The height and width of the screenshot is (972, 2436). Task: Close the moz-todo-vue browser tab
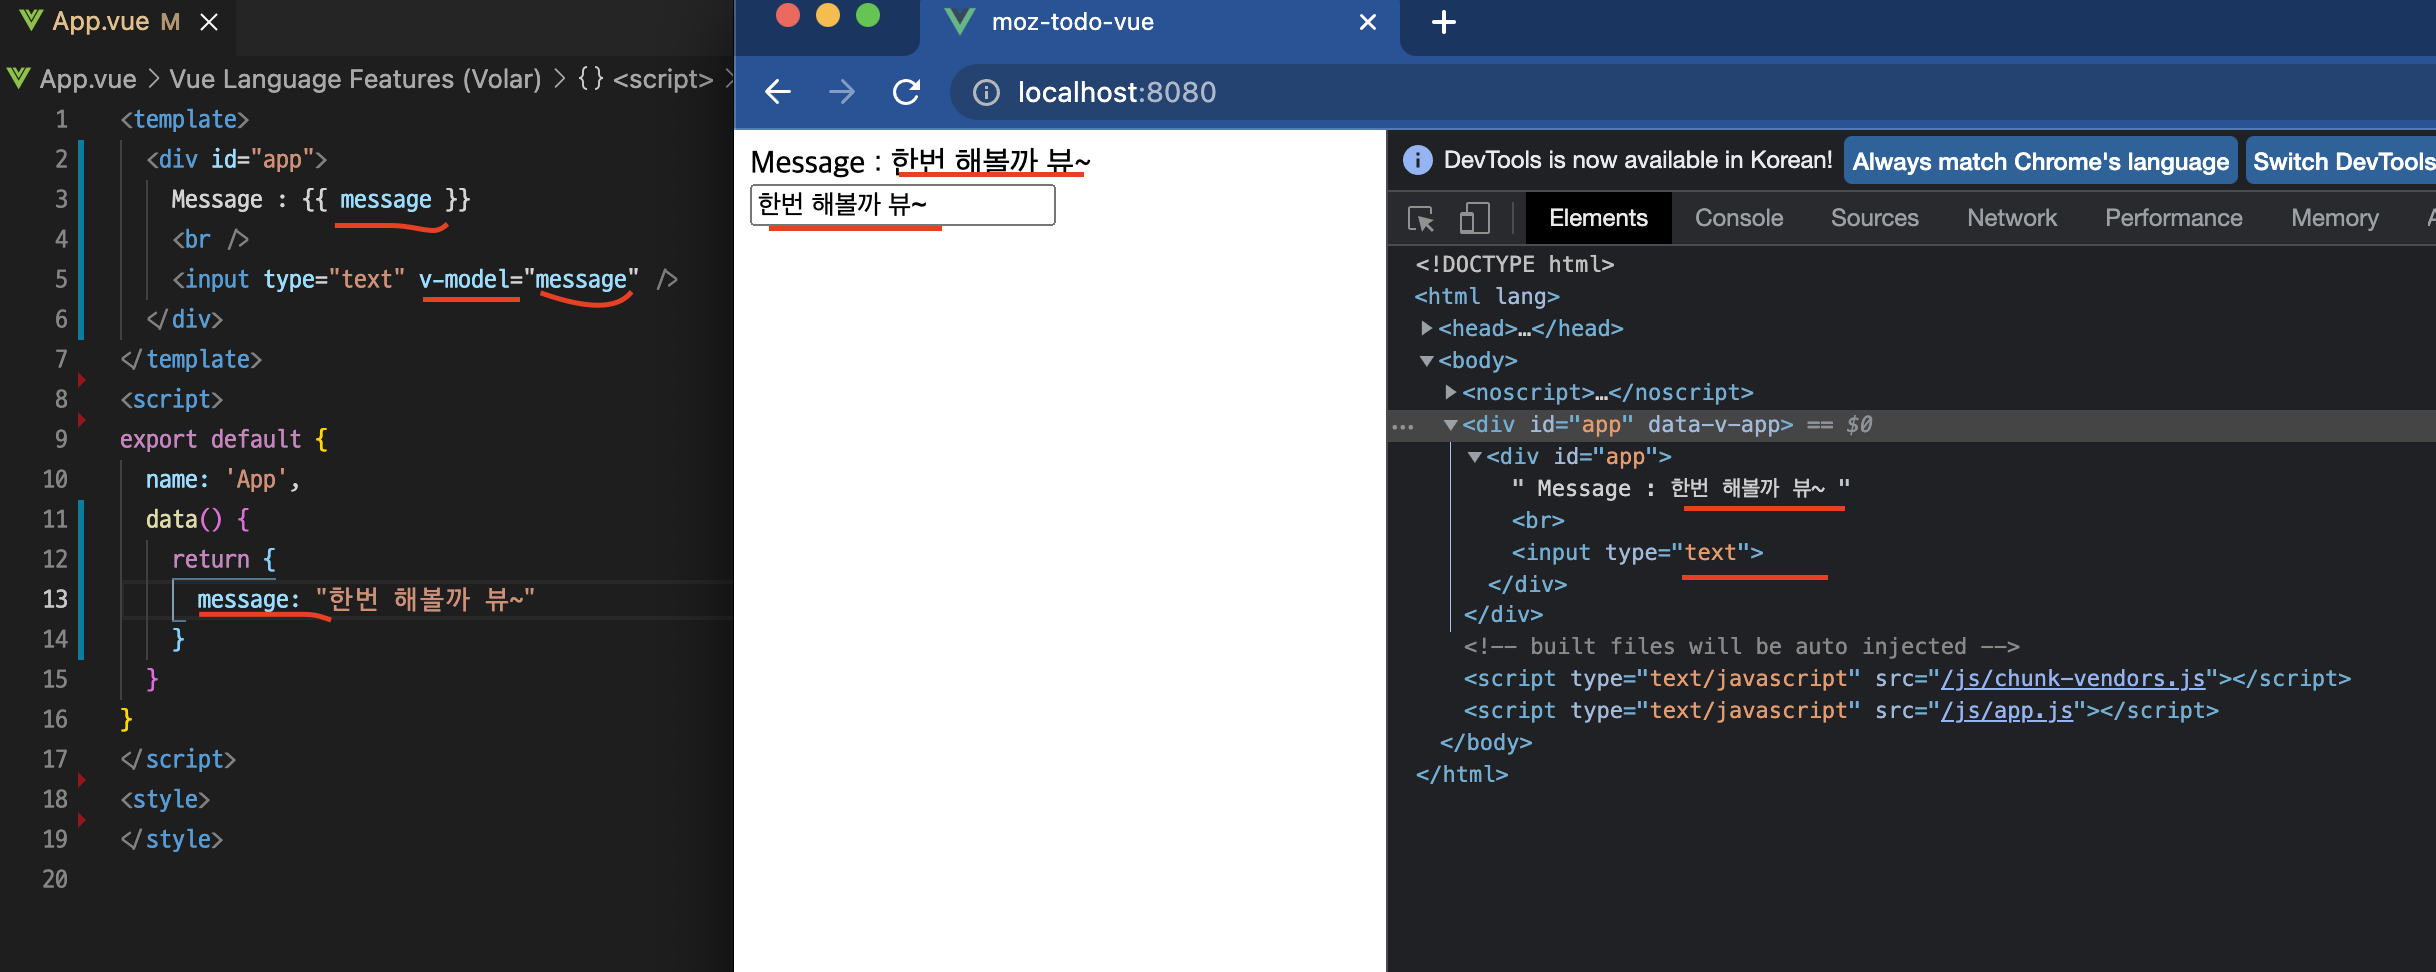point(1367,22)
